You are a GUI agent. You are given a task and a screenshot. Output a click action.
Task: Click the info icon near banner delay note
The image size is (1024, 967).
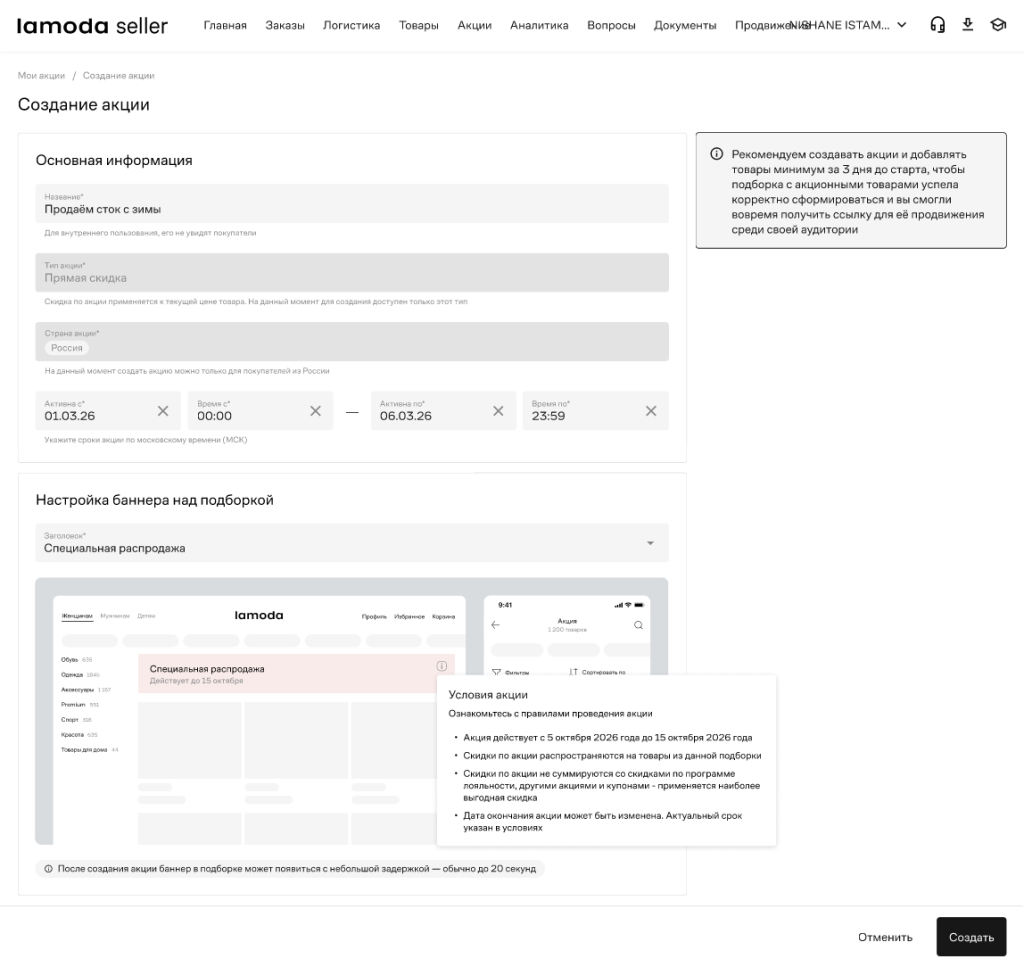click(48, 869)
